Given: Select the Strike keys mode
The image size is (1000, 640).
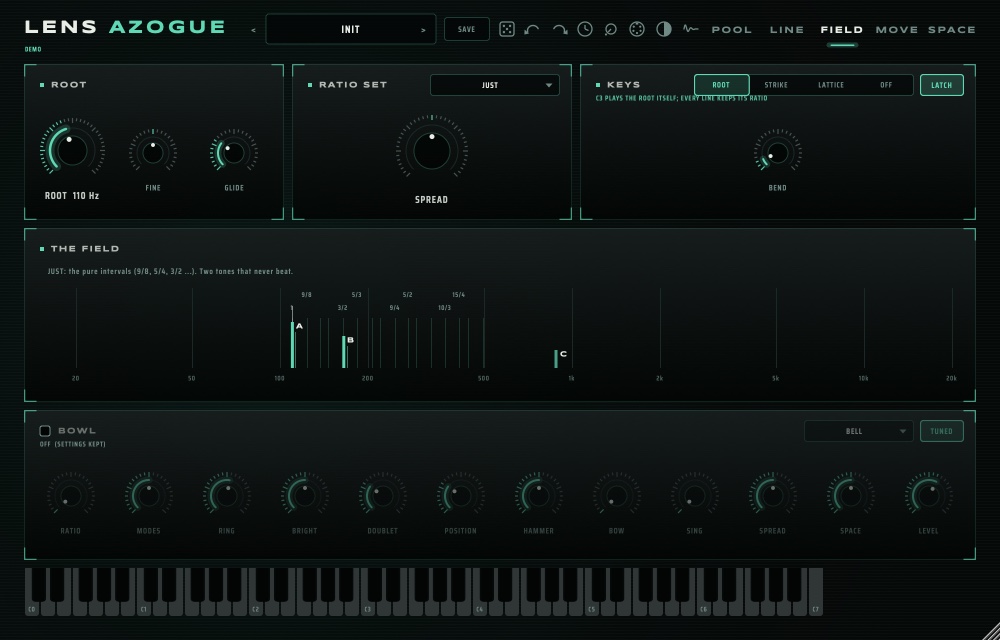Looking at the screenshot, I should click(x=776, y=85).
